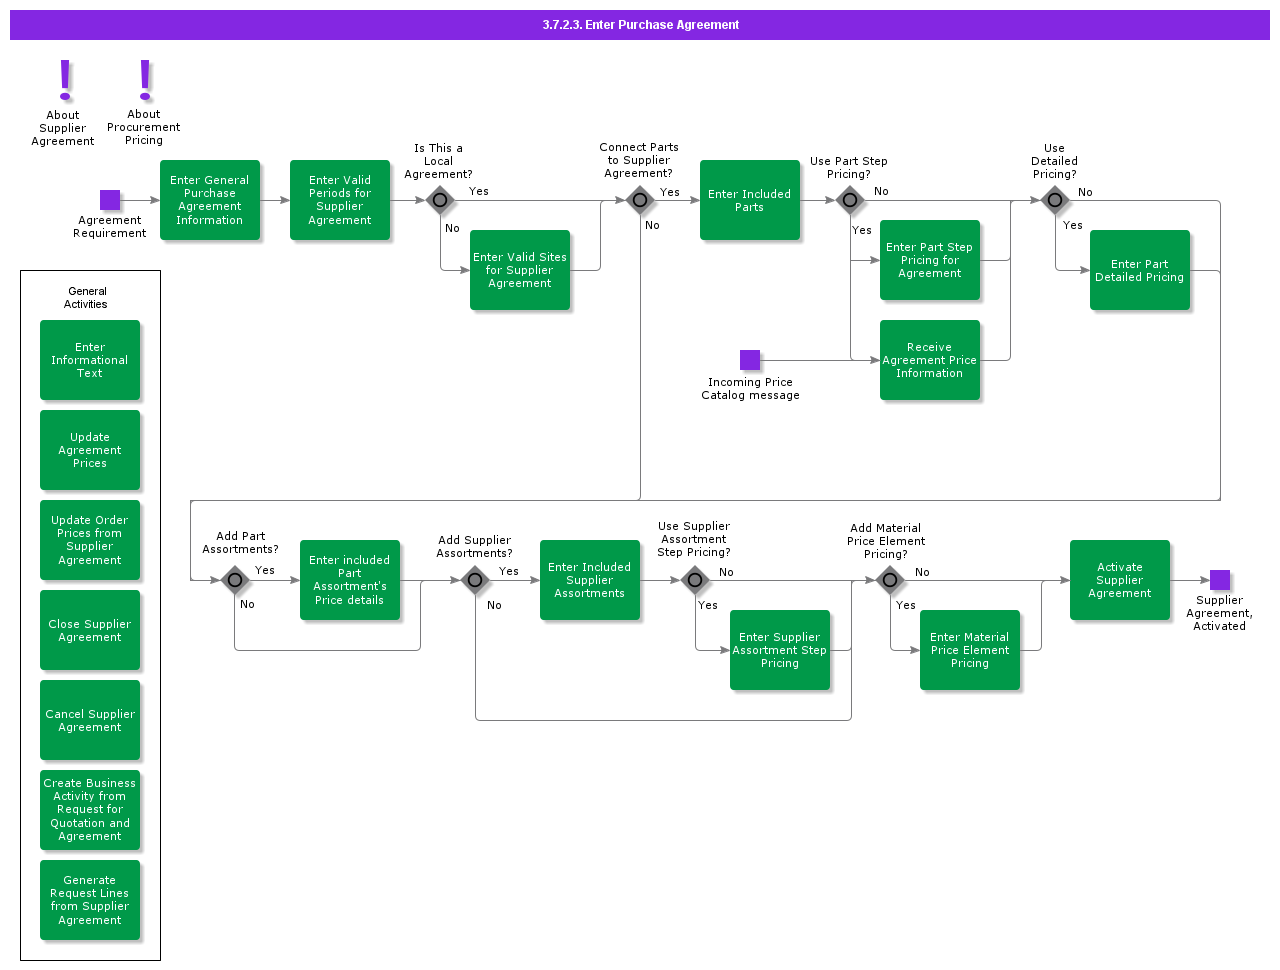Click the 'Add Part Assortments?' gateway diamond
The height and width of the screenshot is (970, 1280).
click(x=235, y=580)
